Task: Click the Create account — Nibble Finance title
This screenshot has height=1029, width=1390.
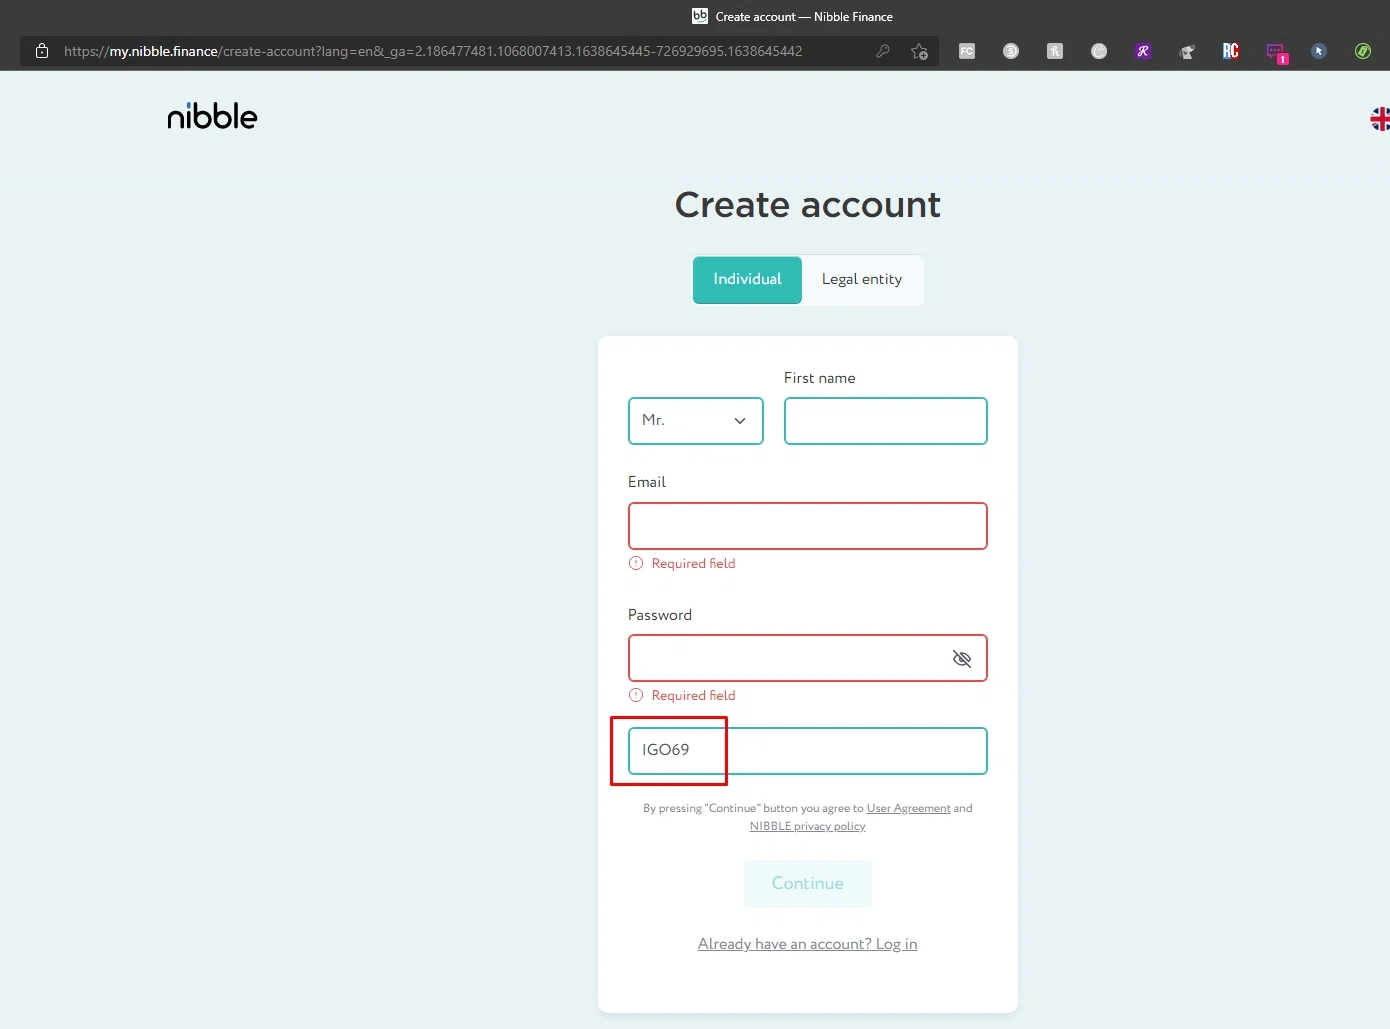Action: click(804, 17)
